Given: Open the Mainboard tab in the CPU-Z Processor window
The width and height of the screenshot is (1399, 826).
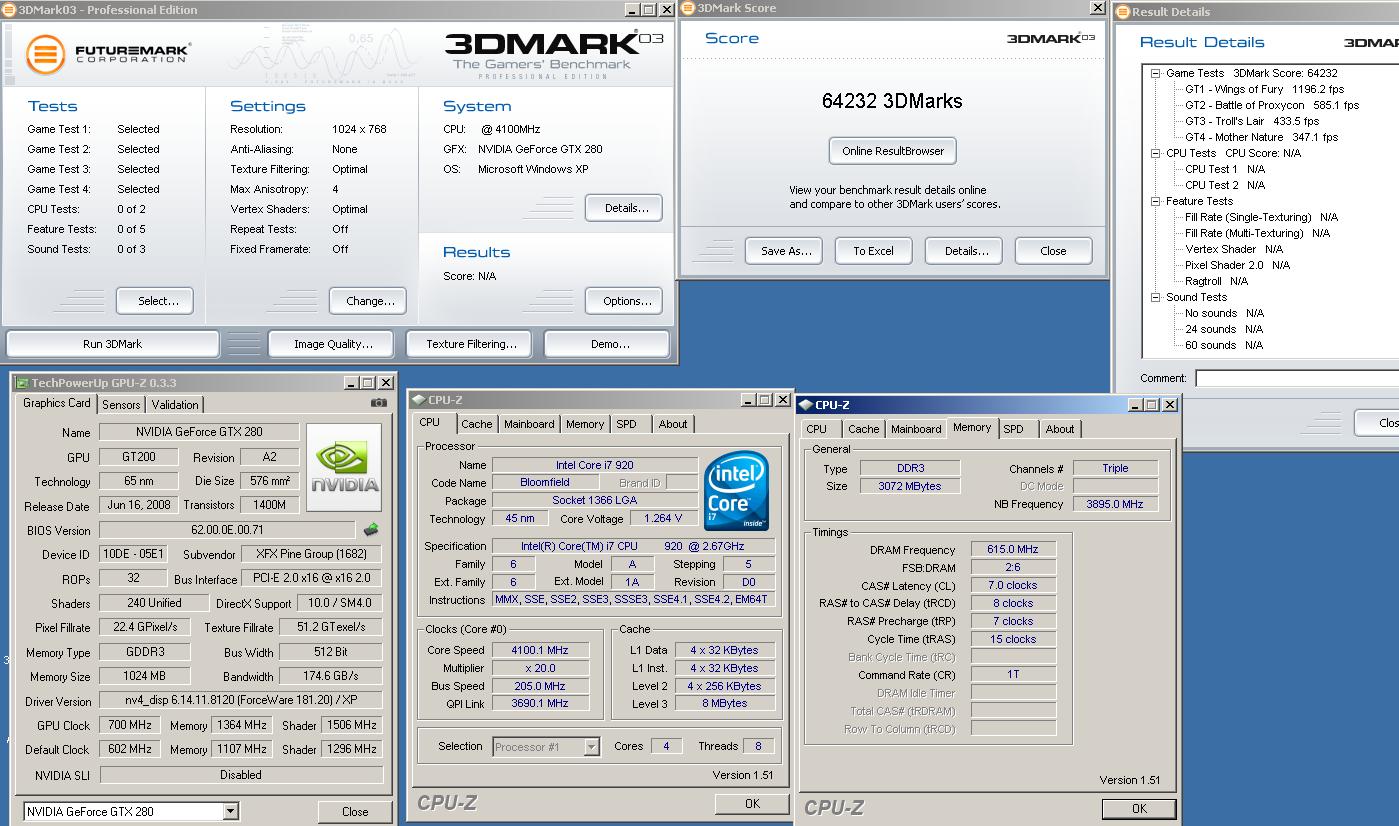Looking at the screenshot, I should click(529, 424).
